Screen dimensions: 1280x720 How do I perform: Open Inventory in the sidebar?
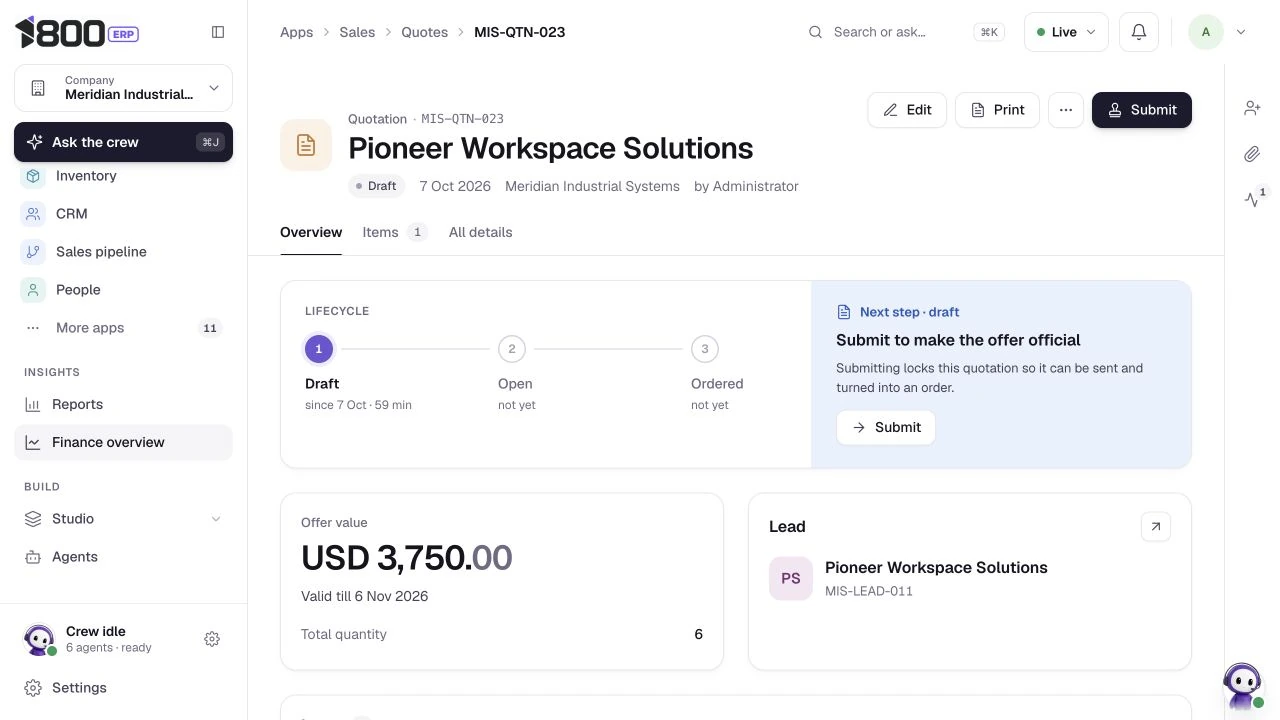(x=124, y=176)
